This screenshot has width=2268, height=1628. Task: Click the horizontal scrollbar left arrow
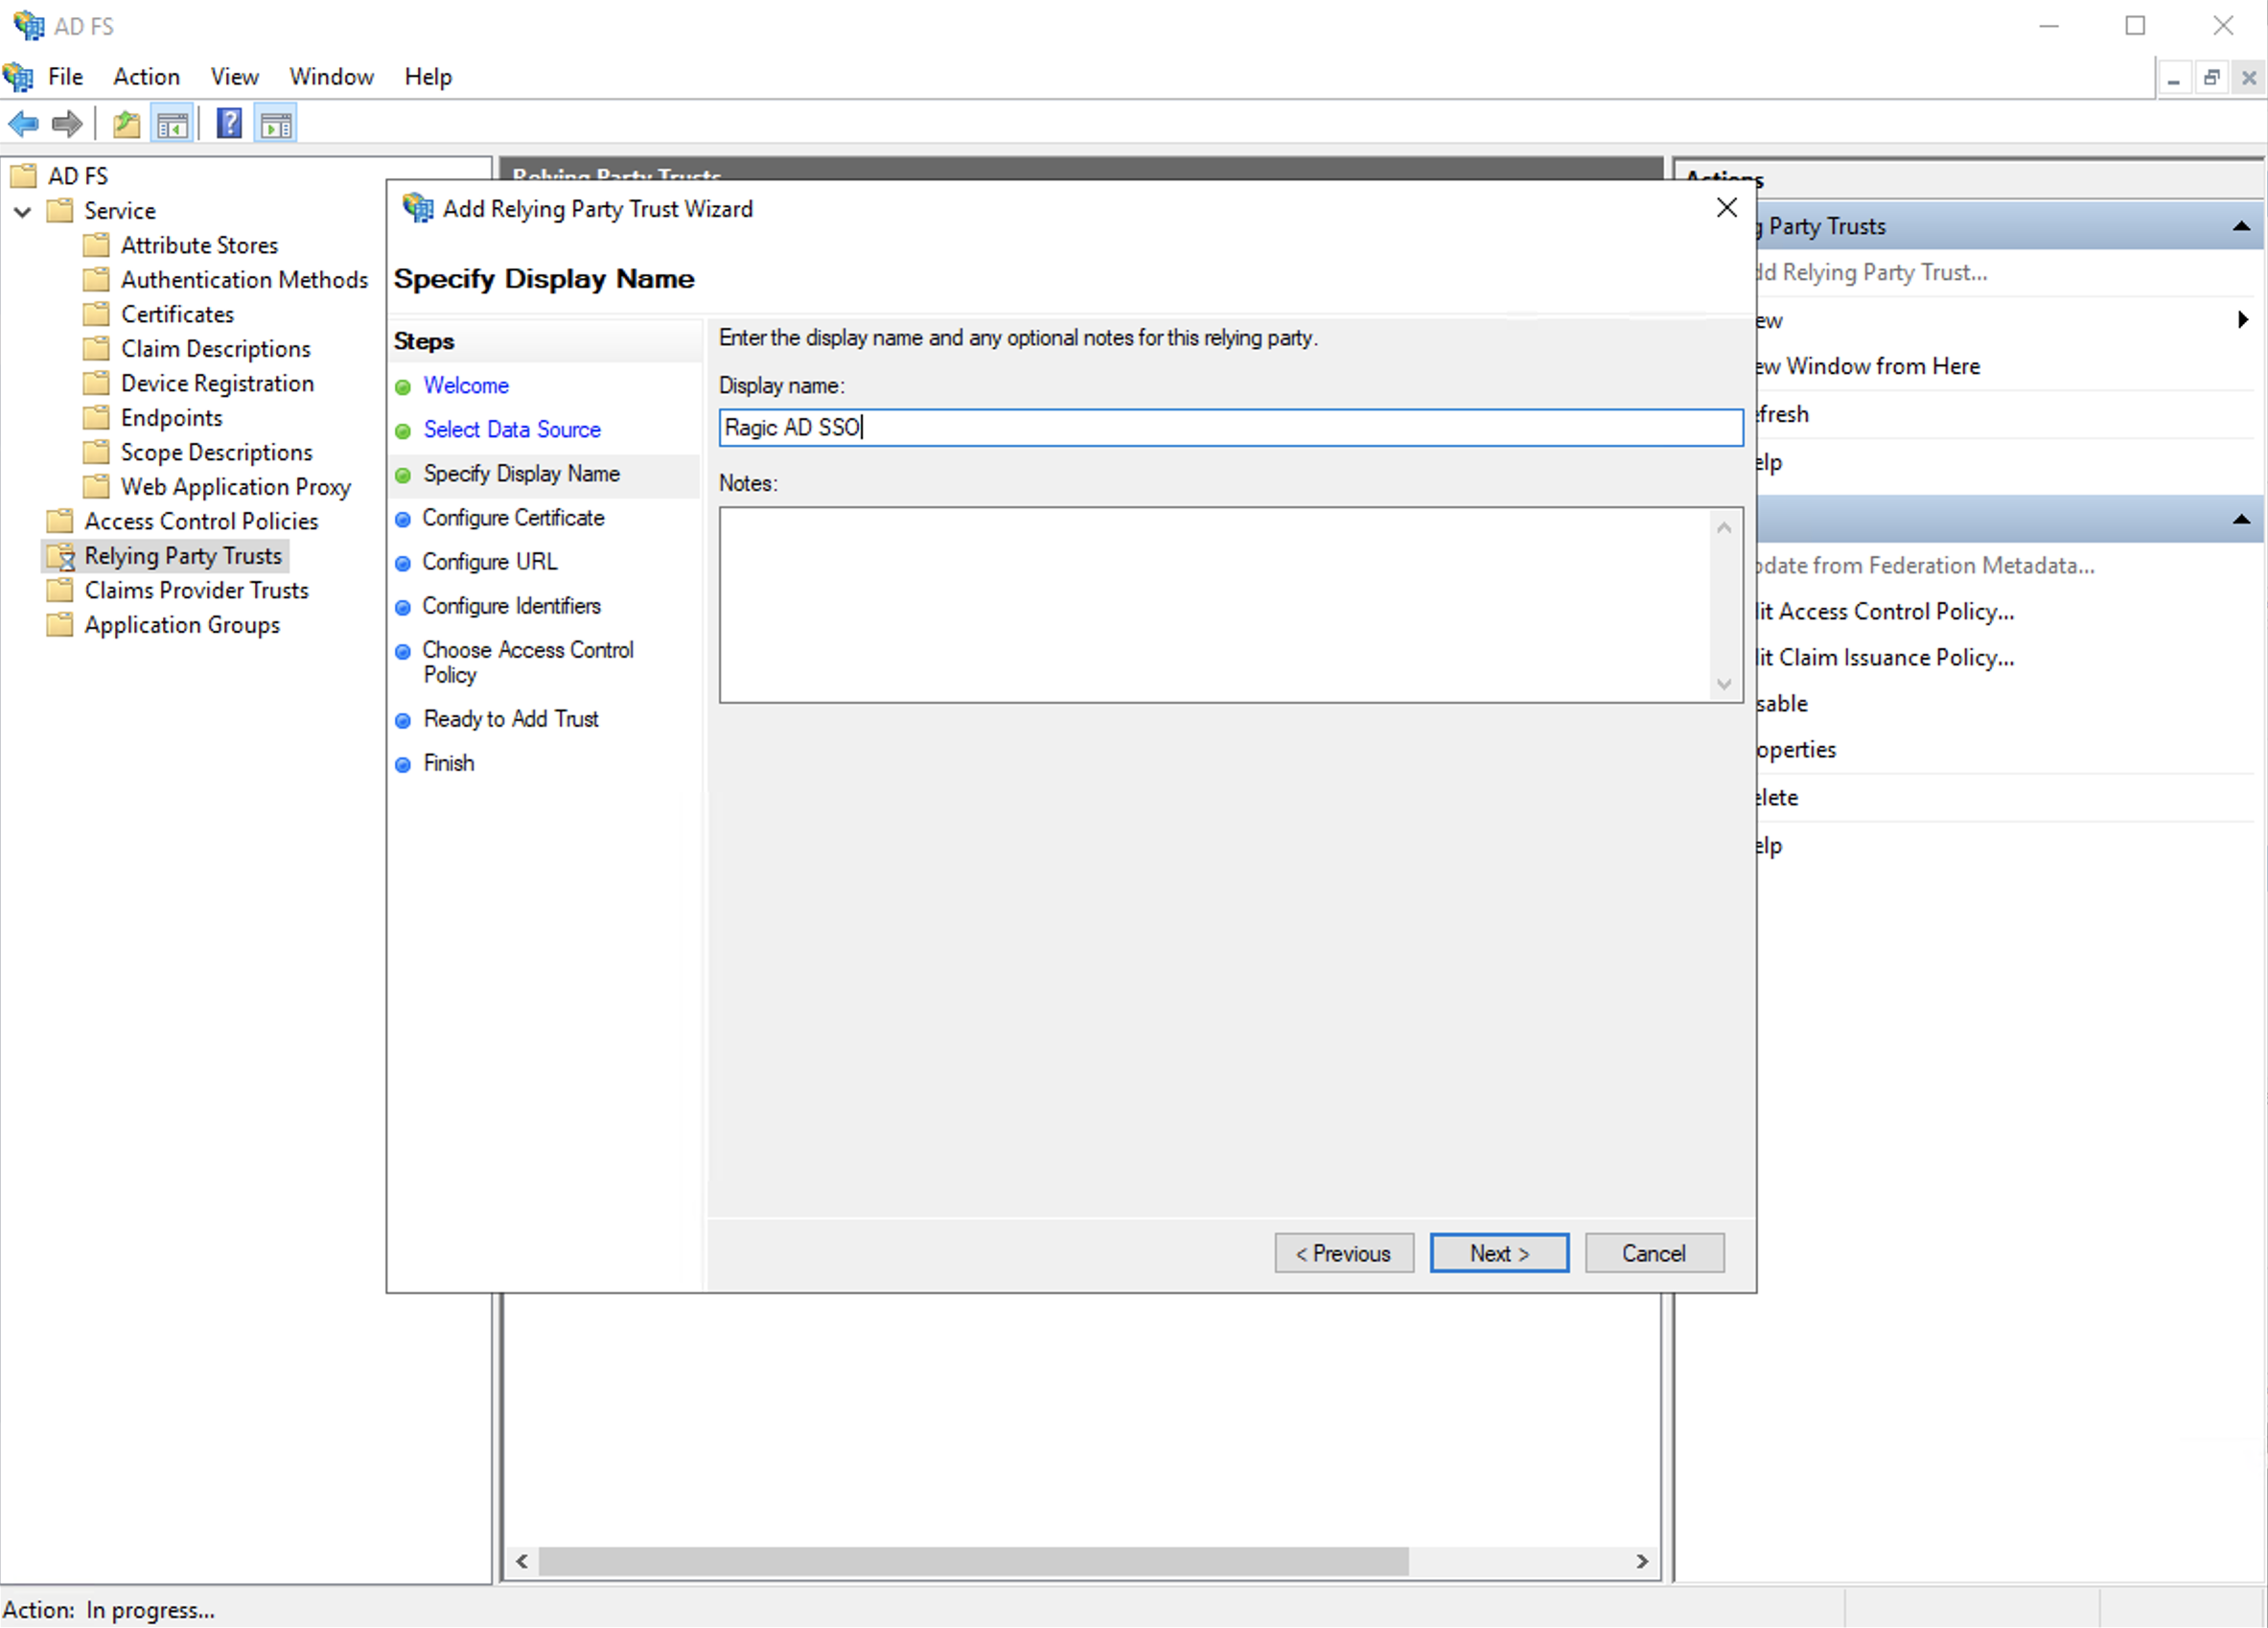(521, 1561)
